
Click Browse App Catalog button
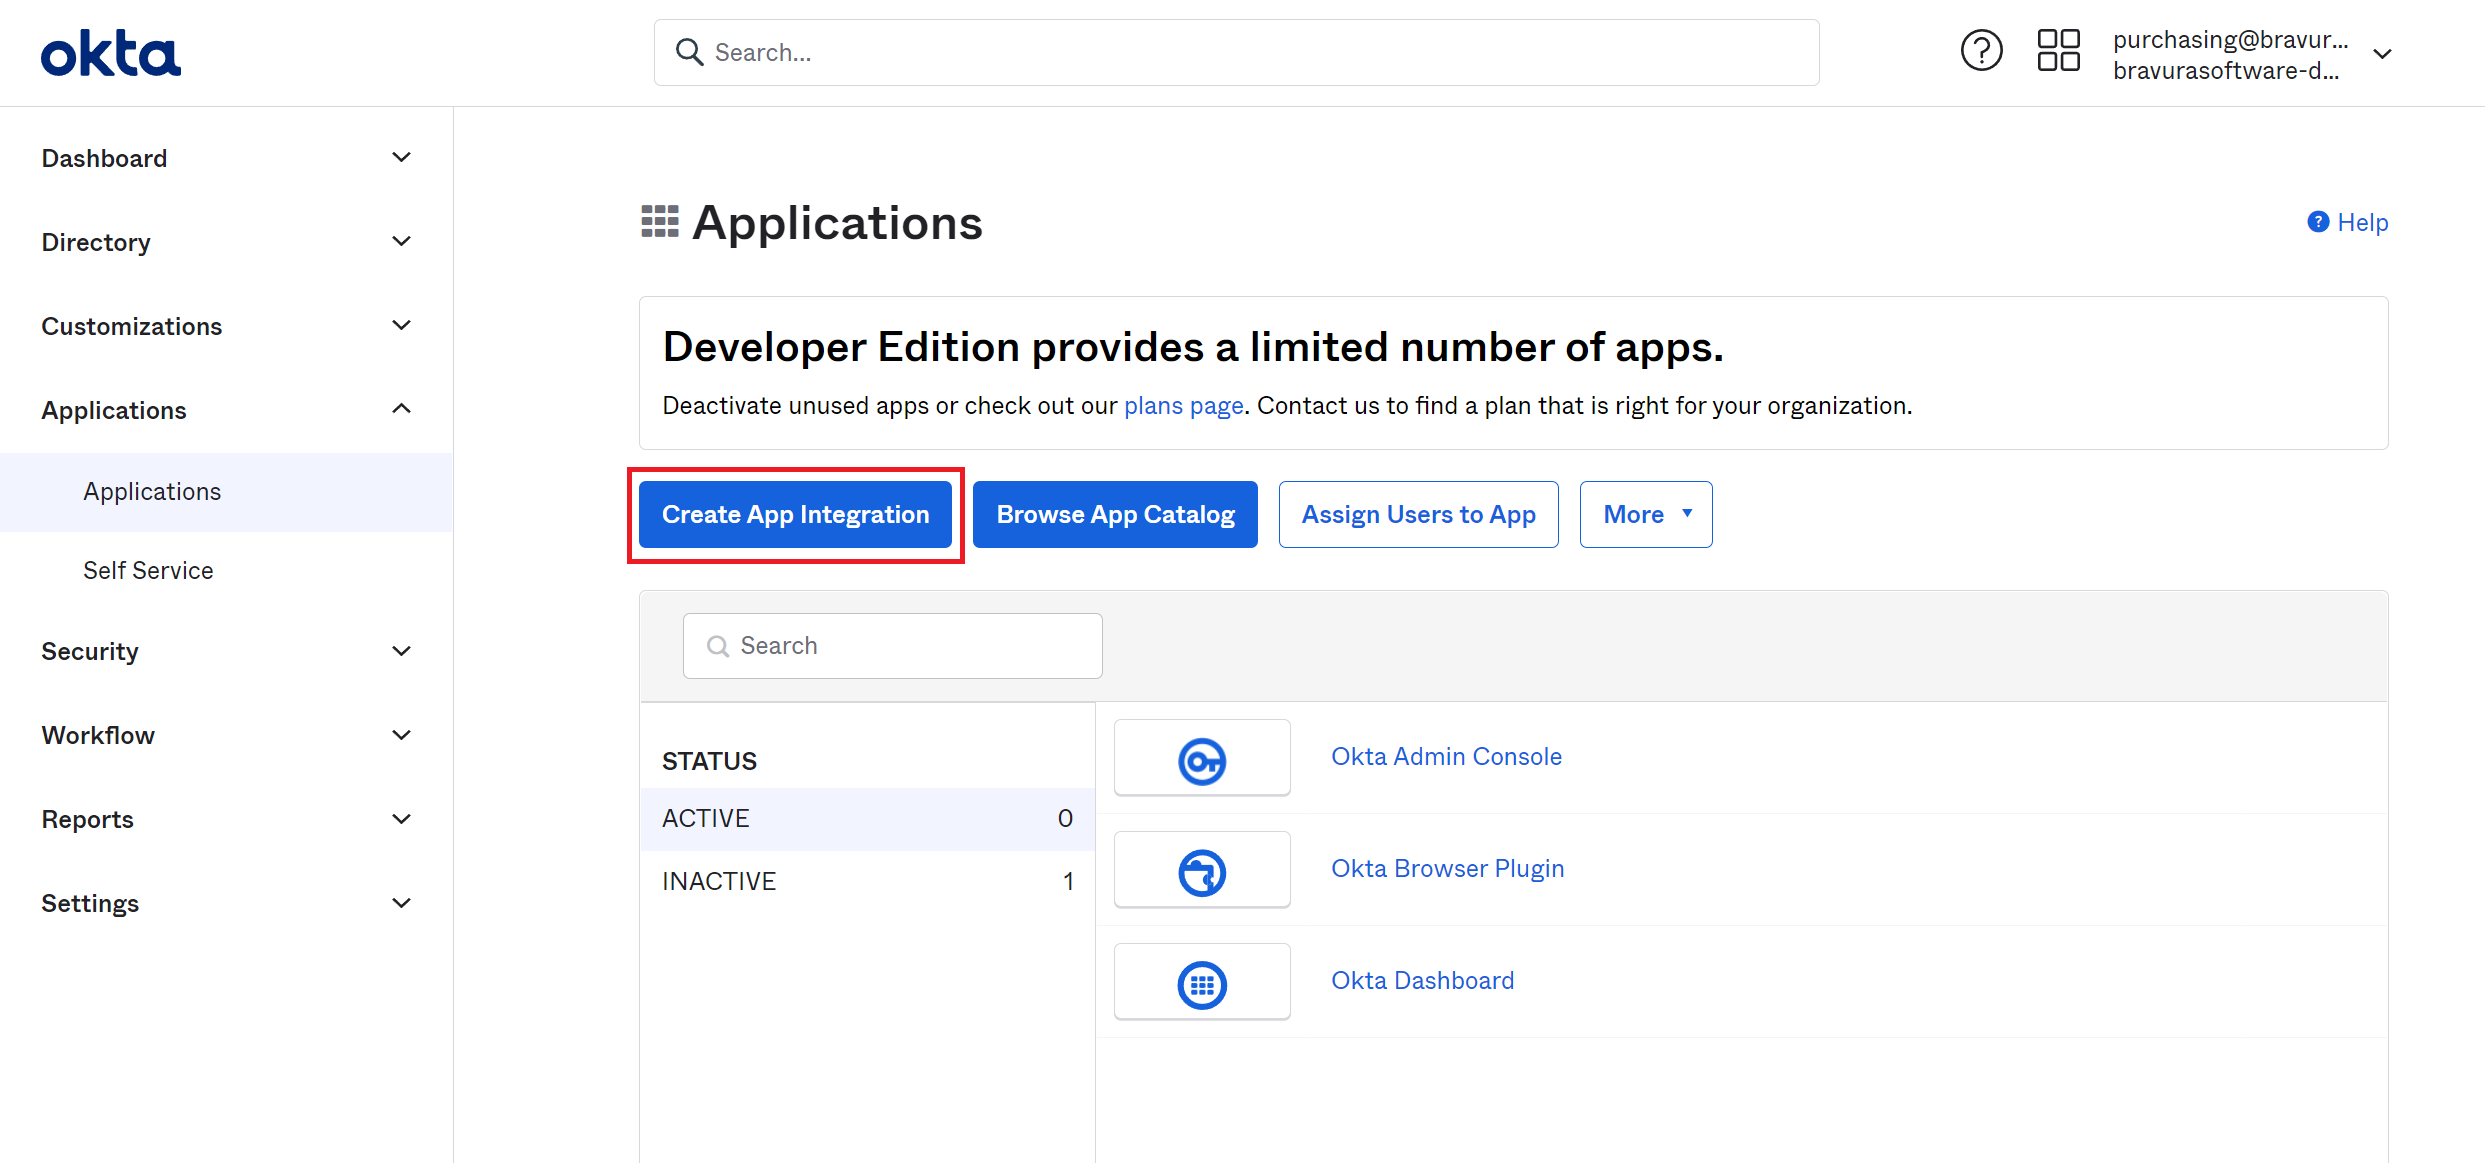click(1115, 515)
